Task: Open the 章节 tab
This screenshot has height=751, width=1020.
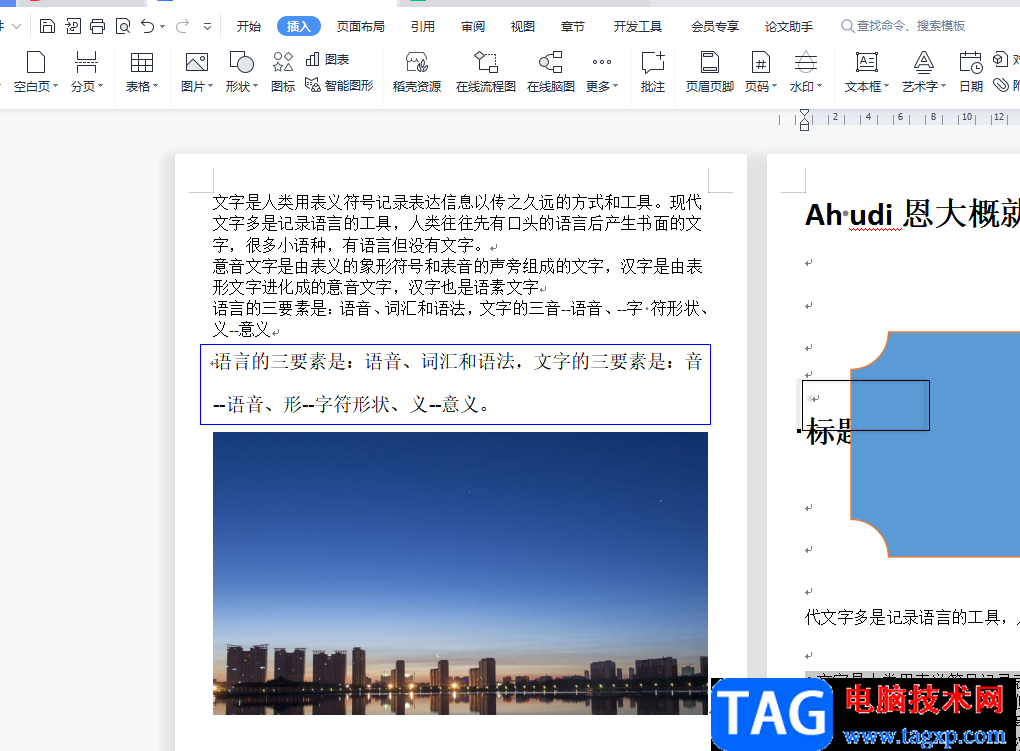Action: [572, 26]
